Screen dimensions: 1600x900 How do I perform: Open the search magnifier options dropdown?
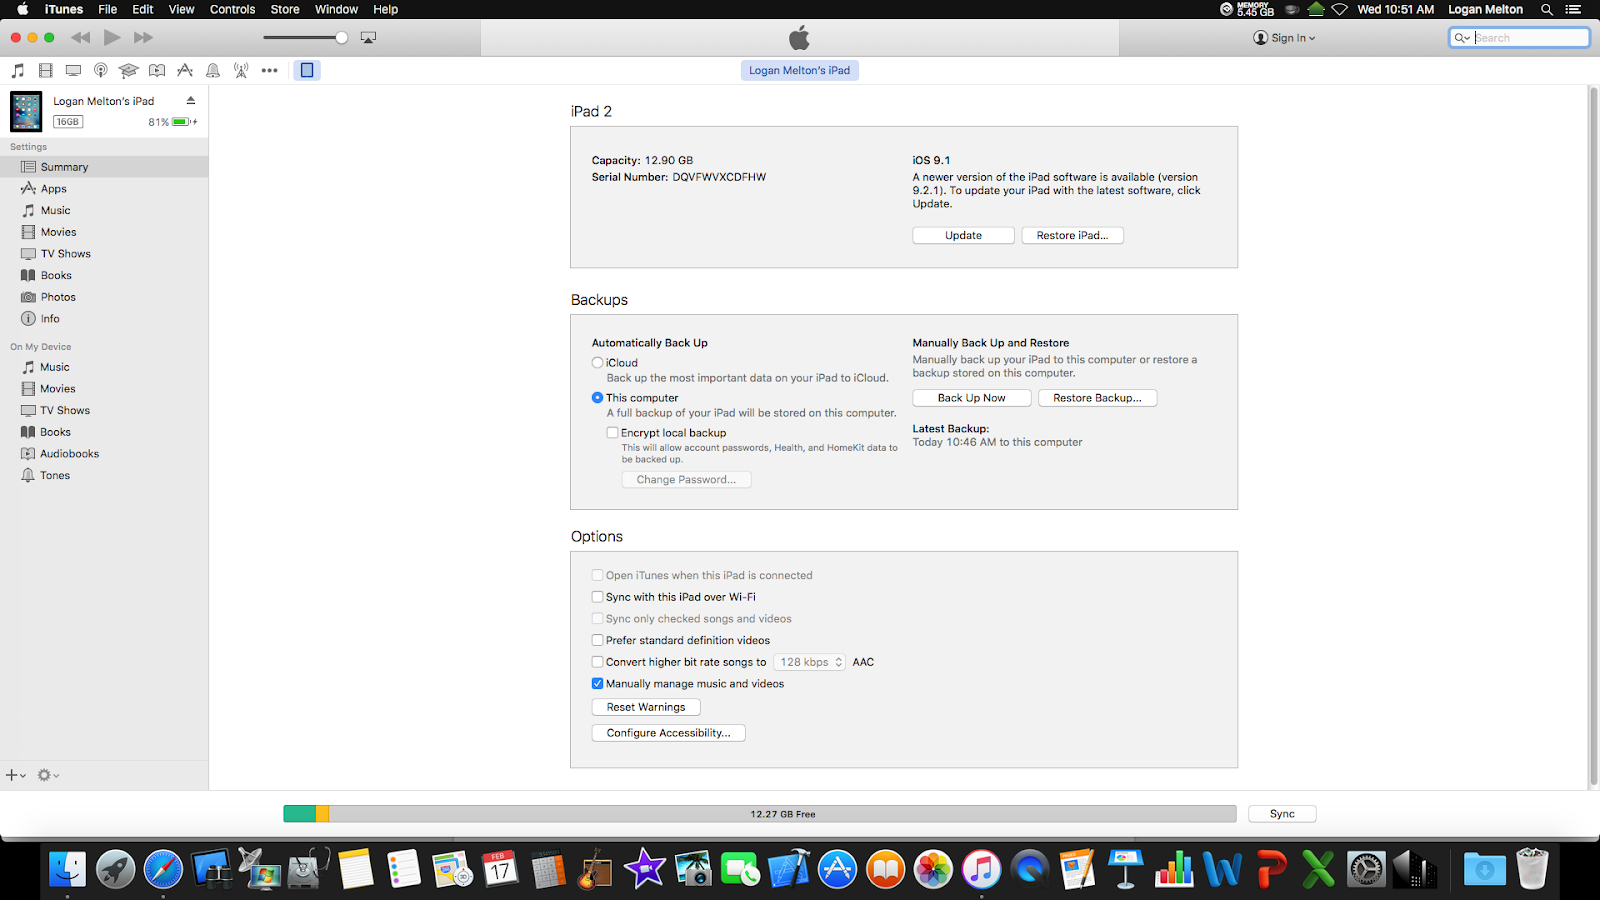[1462, 38]
